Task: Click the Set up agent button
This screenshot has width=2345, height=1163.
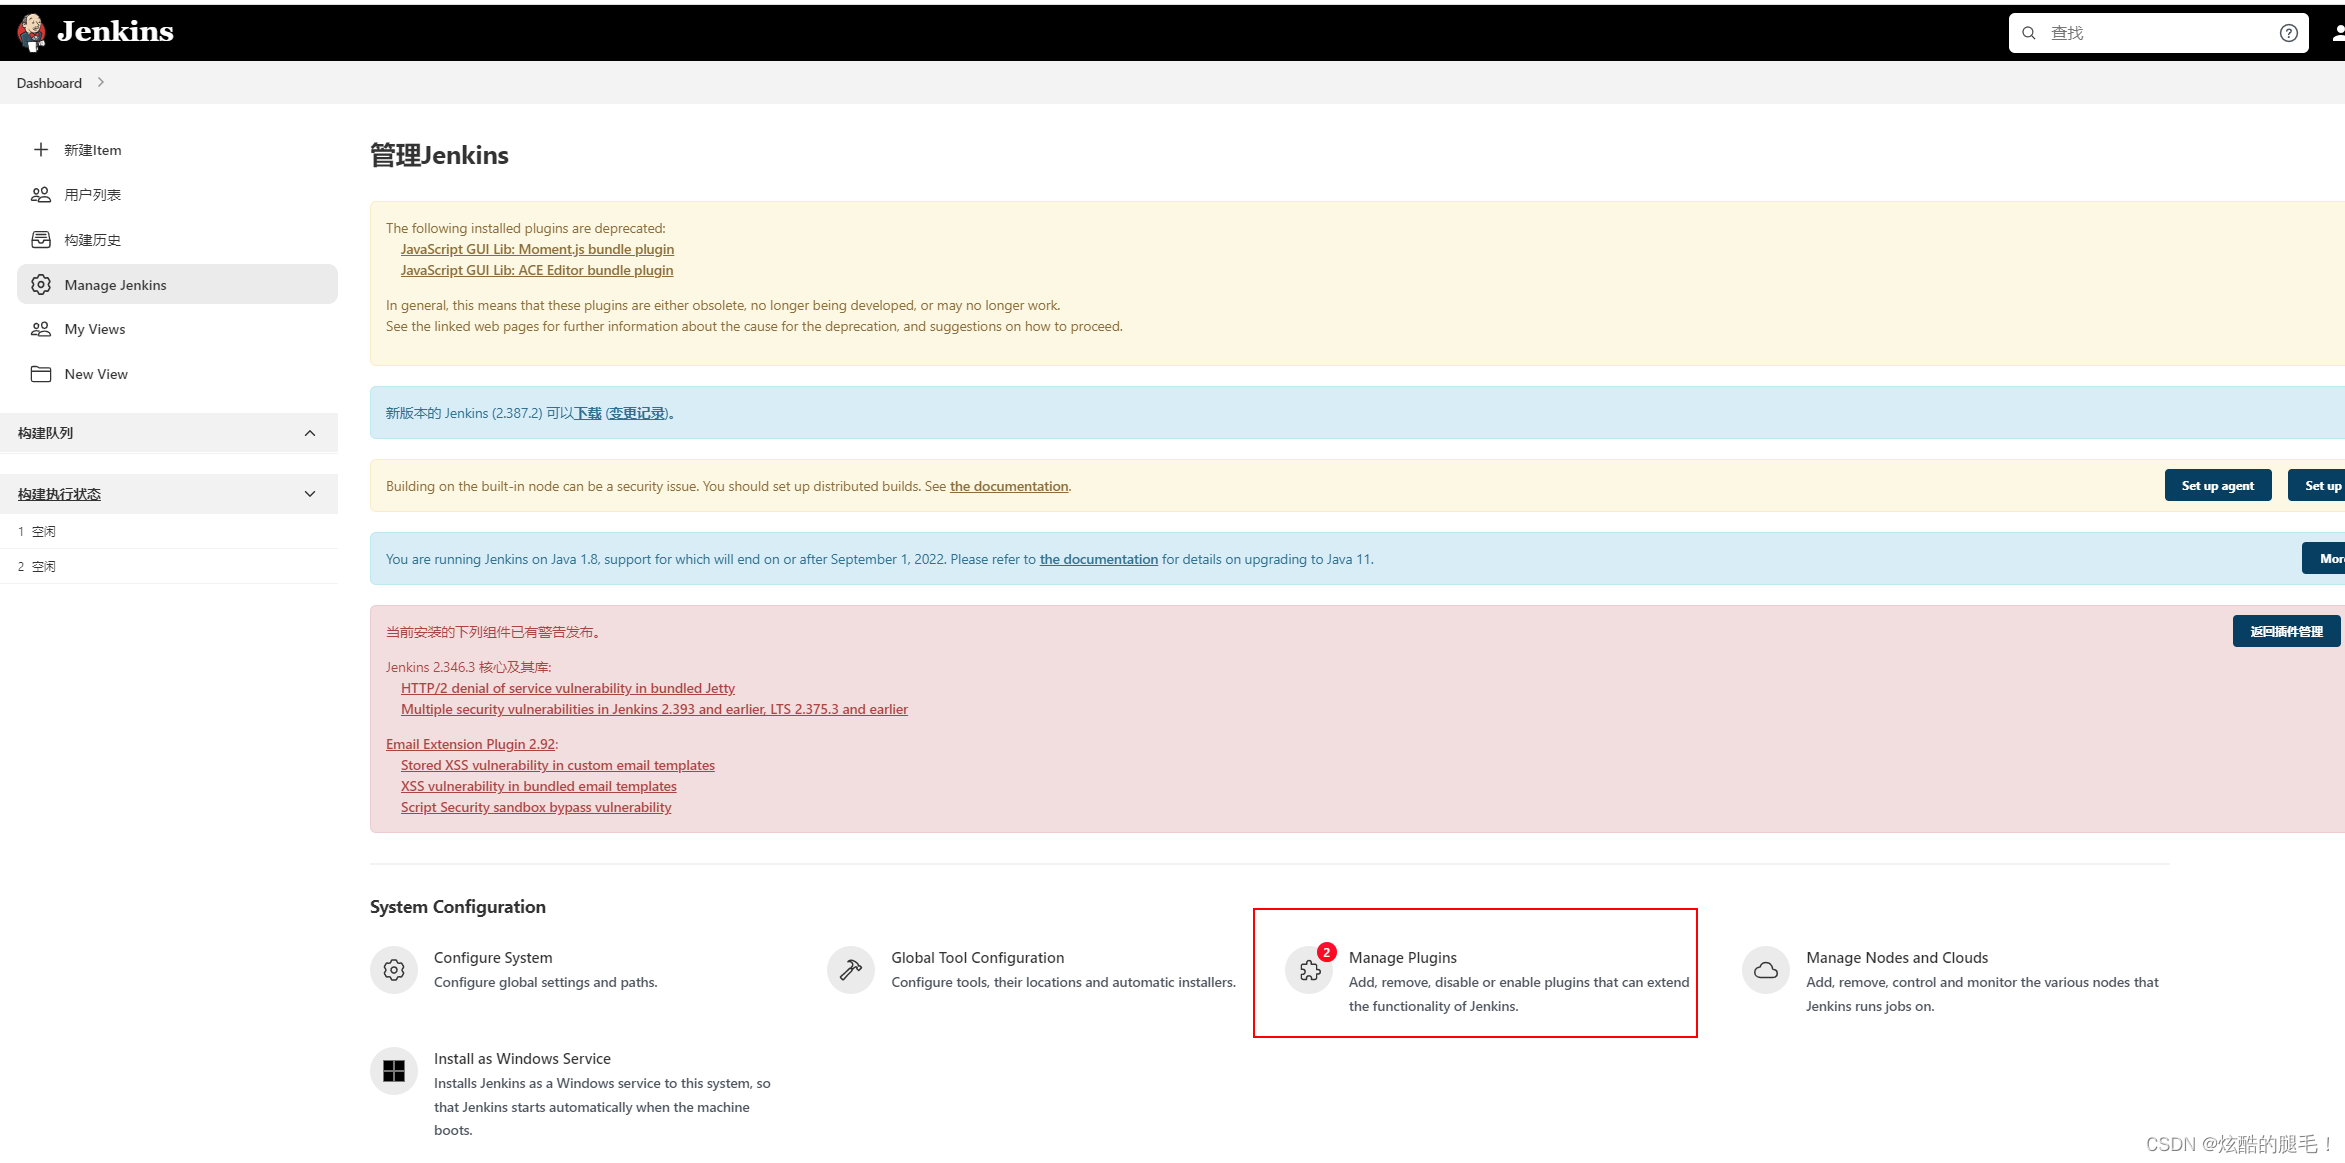Action: click(x=2217, y=486)
